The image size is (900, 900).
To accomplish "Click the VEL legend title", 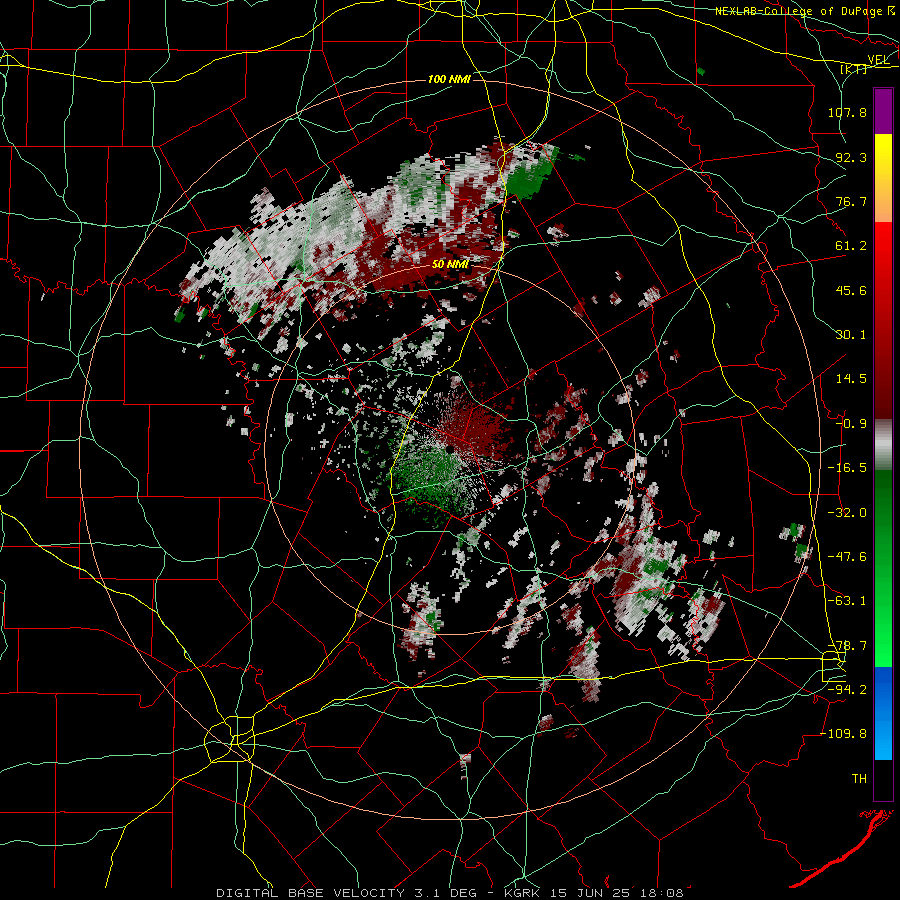I will click(x=878, y=60).
